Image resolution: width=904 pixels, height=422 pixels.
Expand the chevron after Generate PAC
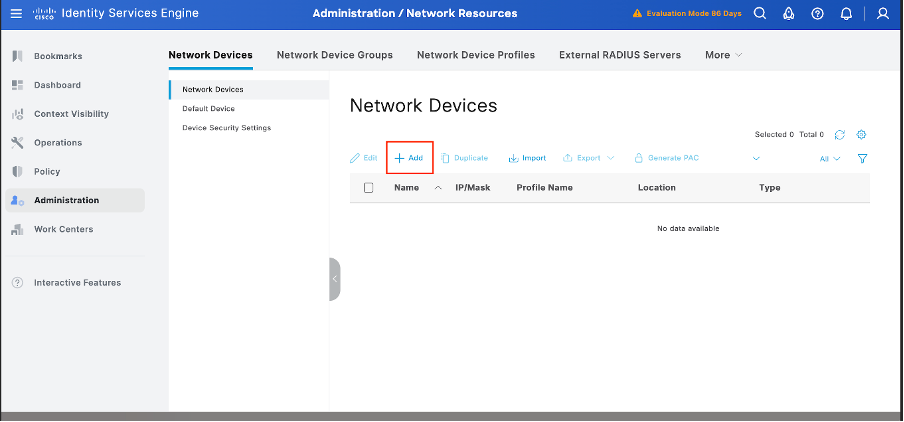click(x=756, y=159)
